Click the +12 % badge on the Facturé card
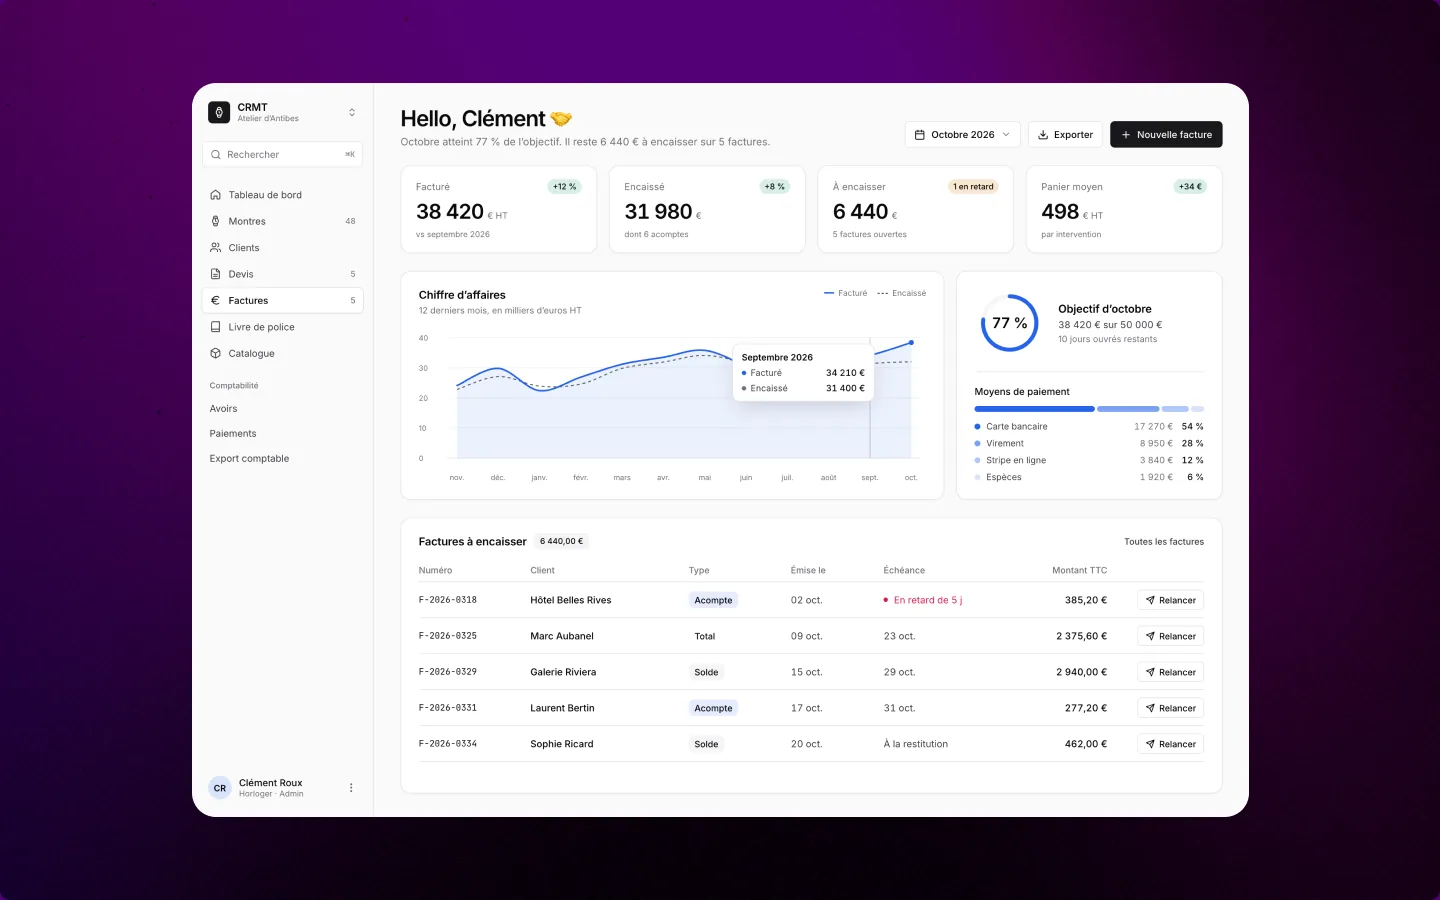Viewport: 1440px width, 900px height. coord(565,187)
